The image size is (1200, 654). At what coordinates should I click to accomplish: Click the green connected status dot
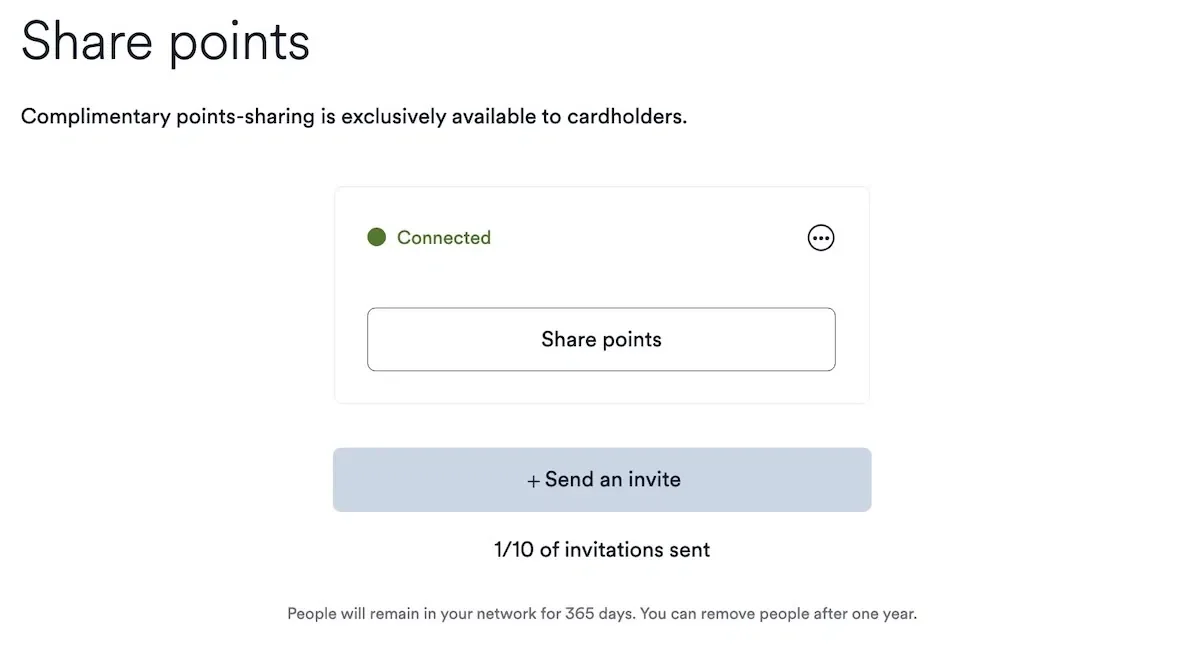click(x=377, y=238)
